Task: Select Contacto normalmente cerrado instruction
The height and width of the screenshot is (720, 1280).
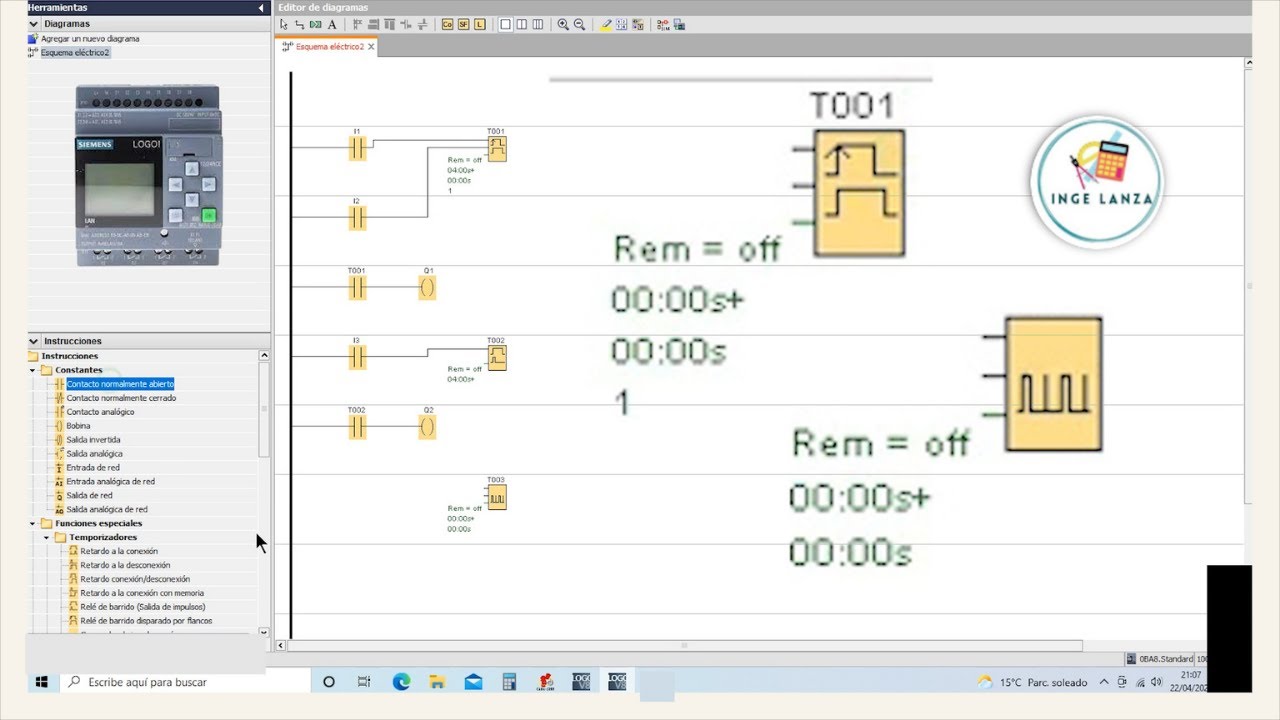Action: click(x=121, y=398)
